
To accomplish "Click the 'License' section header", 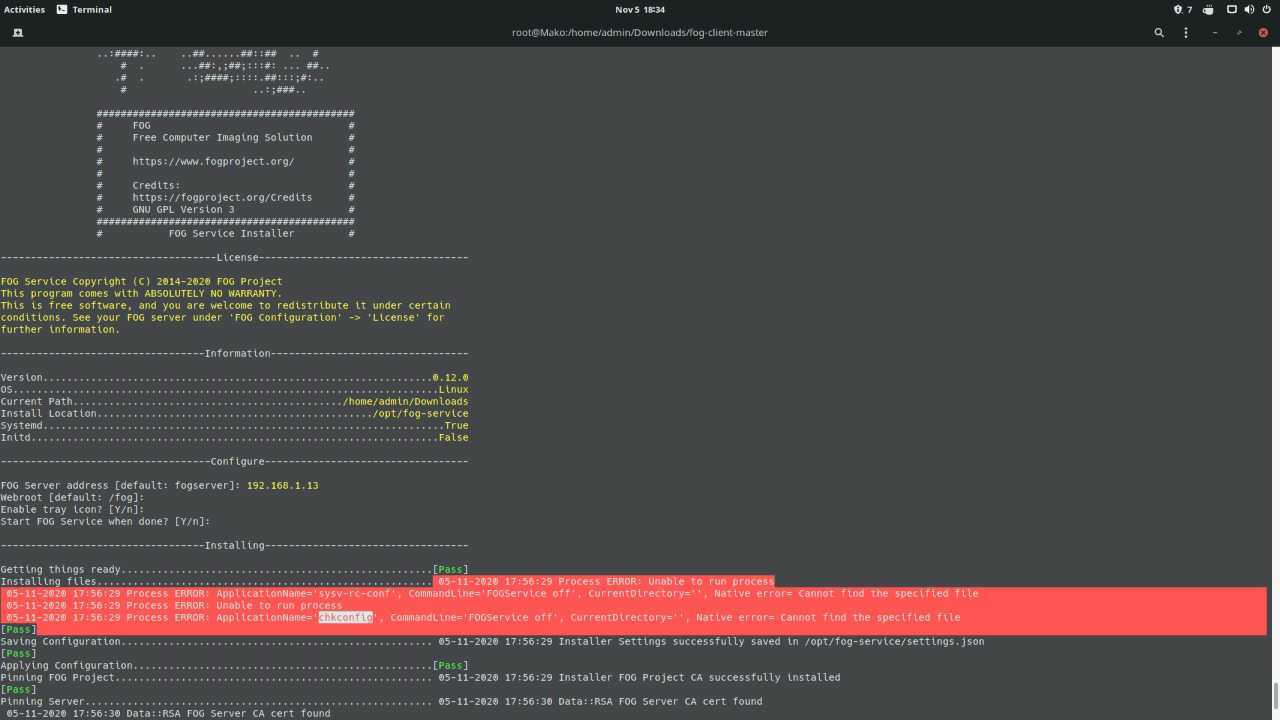I will pos(237,257).
